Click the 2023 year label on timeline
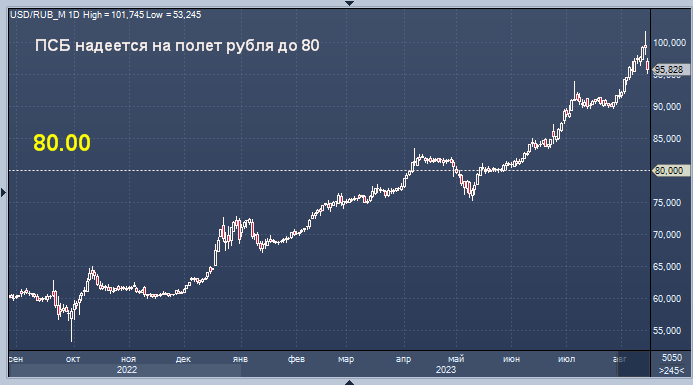693x385 pixels. [x=446, y=370]
